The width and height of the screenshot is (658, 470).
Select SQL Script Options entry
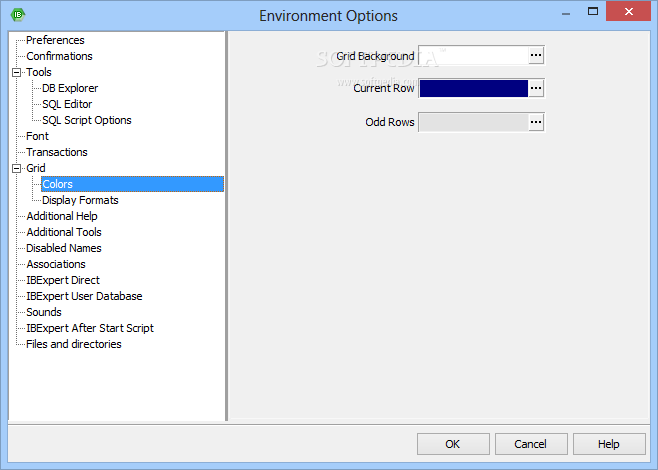tap(87, 120)
